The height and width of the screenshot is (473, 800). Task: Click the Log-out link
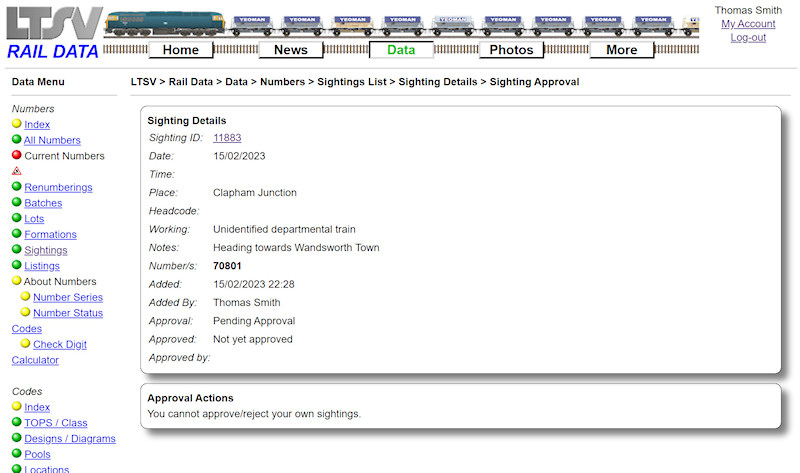pos(748,38)
